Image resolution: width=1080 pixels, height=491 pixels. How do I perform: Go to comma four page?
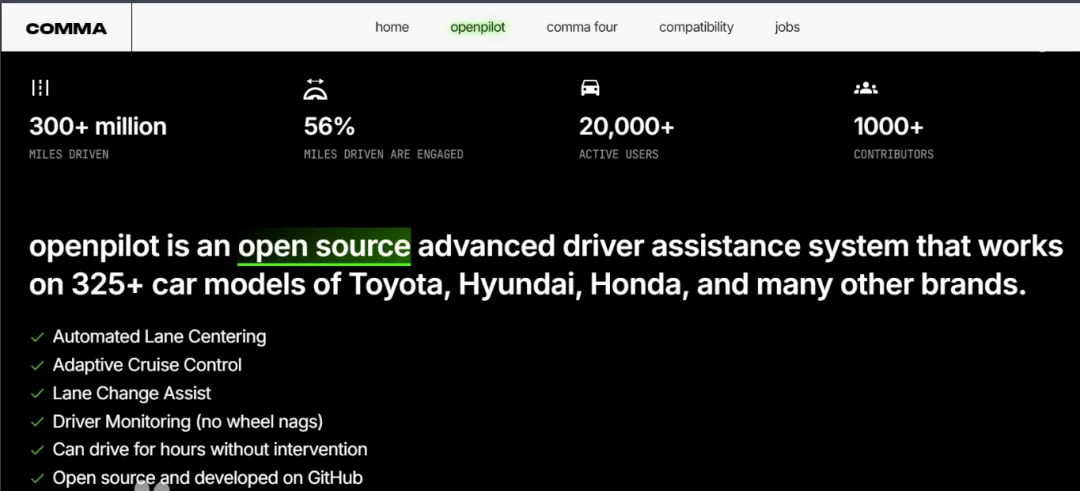(x=582, y=28)
